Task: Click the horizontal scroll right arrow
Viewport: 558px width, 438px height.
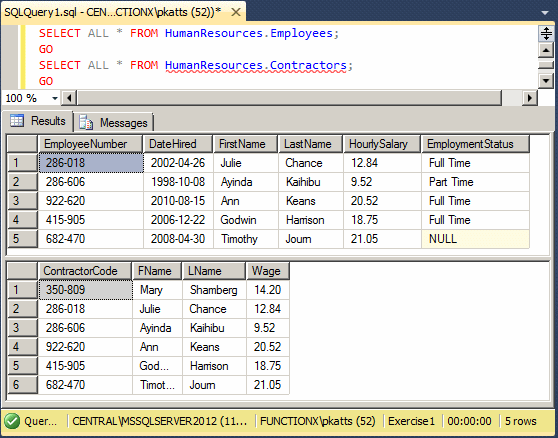Action: pos(530,98)
